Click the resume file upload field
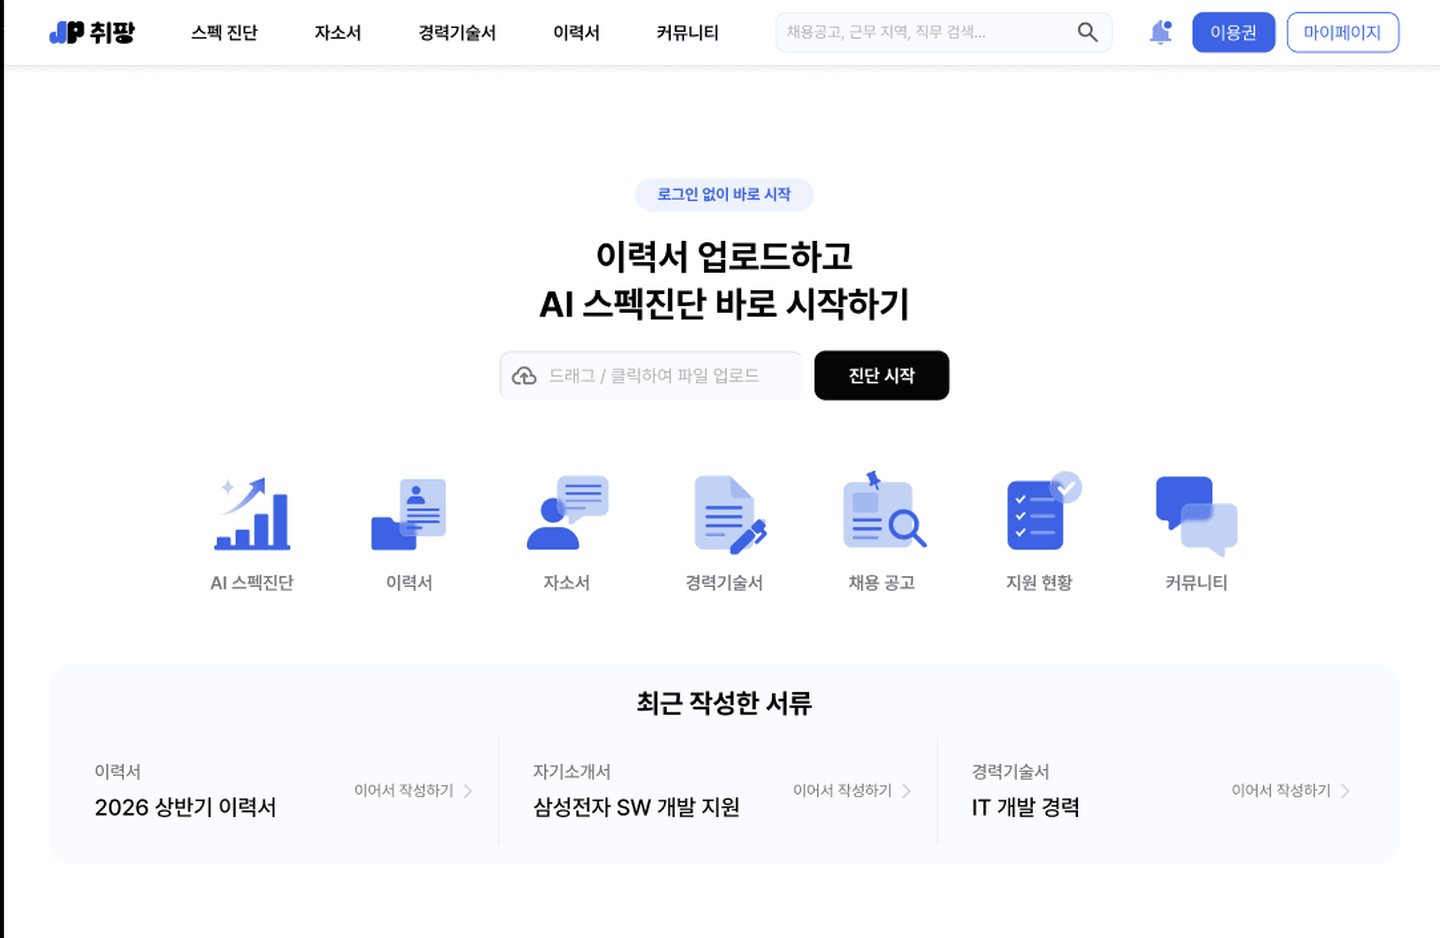Viewport: 1440px width, 938px height. pos(651,375)
